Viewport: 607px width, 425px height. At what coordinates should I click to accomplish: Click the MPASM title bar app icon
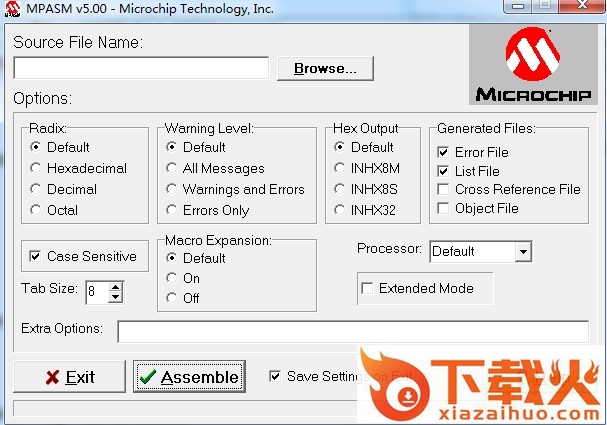(13, 10)
